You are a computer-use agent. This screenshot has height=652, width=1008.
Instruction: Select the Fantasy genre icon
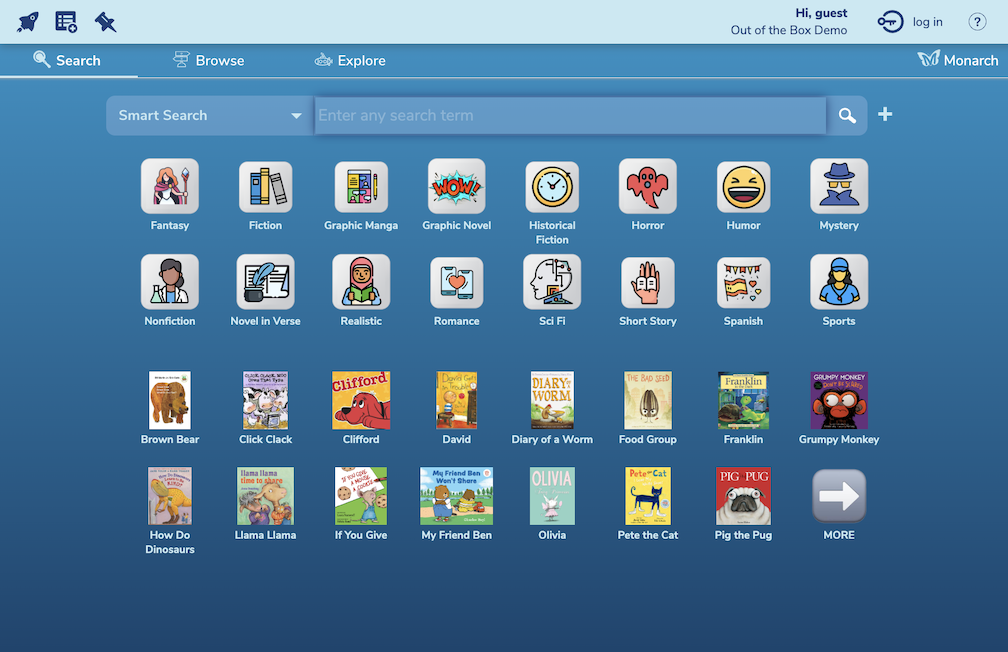tap(170, 186)
